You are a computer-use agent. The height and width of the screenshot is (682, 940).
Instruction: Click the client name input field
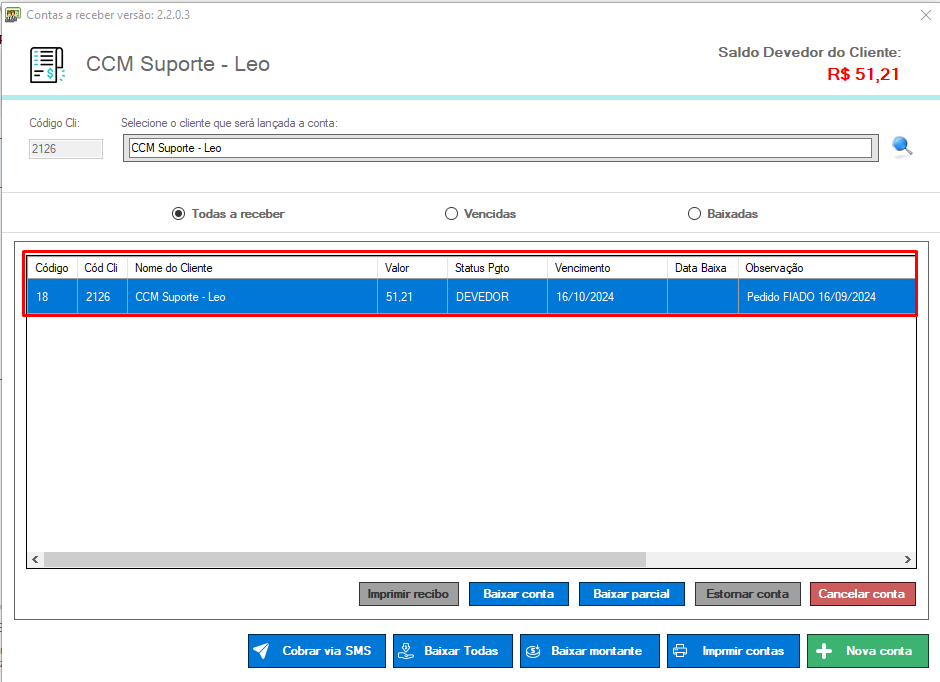pos(500,148)
